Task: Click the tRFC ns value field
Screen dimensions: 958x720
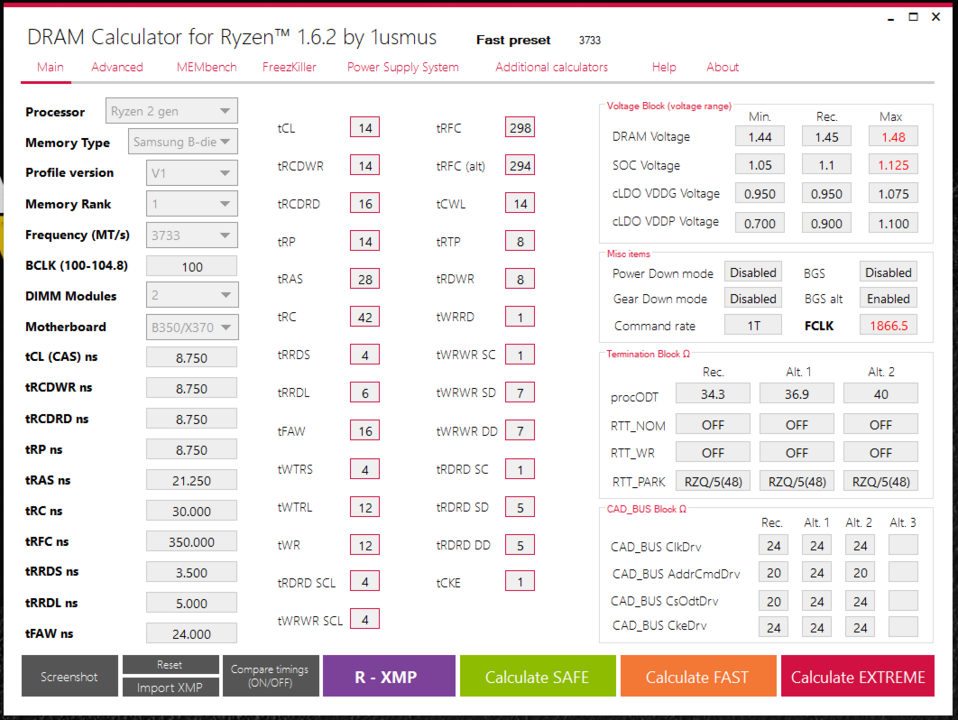Action: 192,542
